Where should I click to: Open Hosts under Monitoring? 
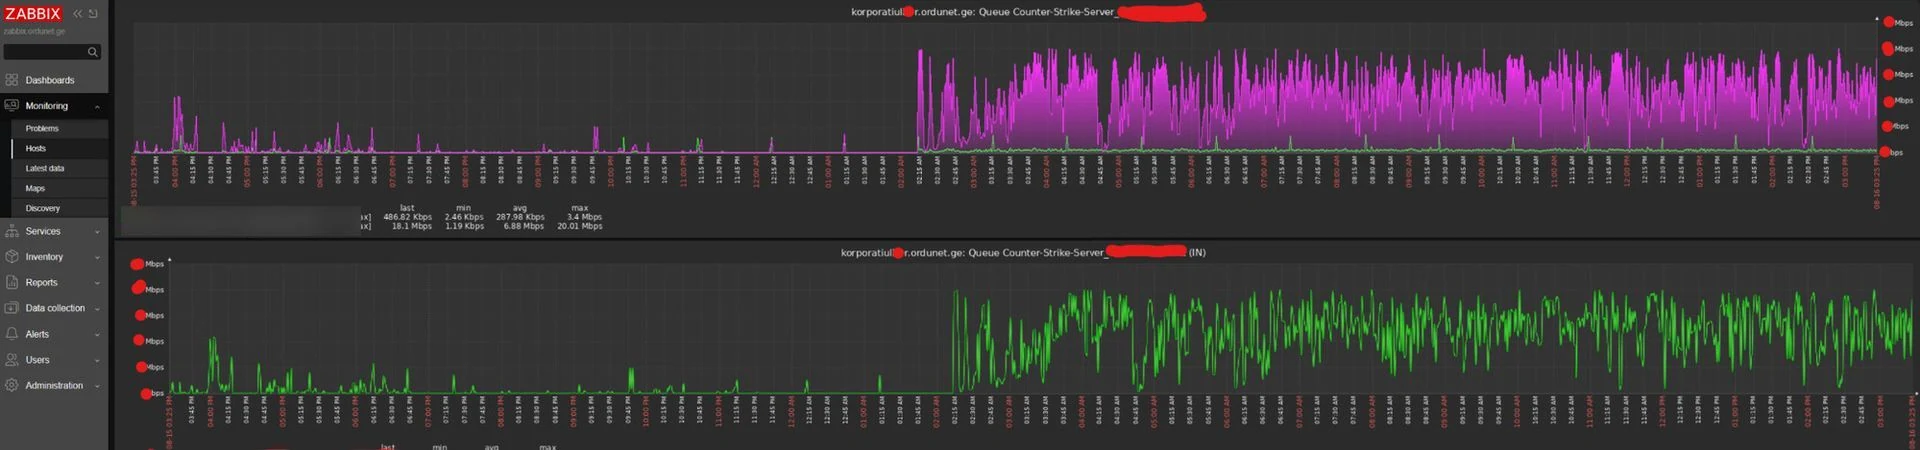(36, 148)
